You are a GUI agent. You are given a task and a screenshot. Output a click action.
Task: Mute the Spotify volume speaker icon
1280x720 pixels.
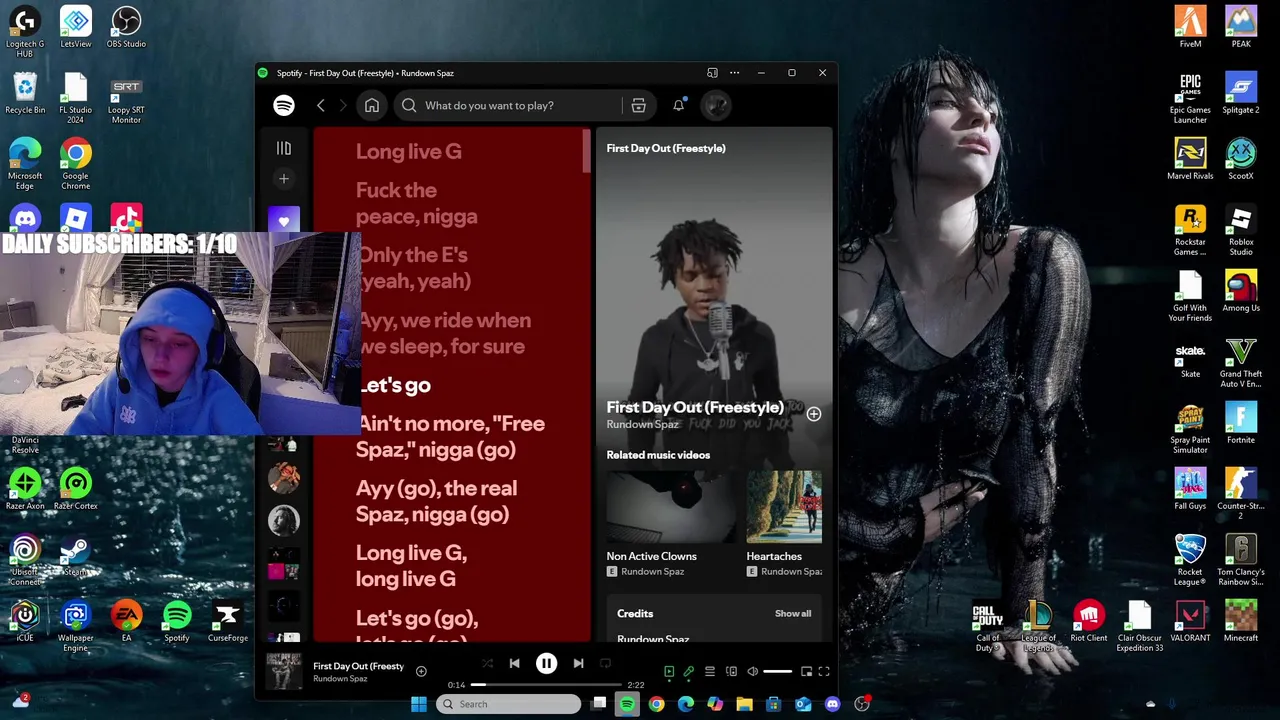[x=753, y=672]
